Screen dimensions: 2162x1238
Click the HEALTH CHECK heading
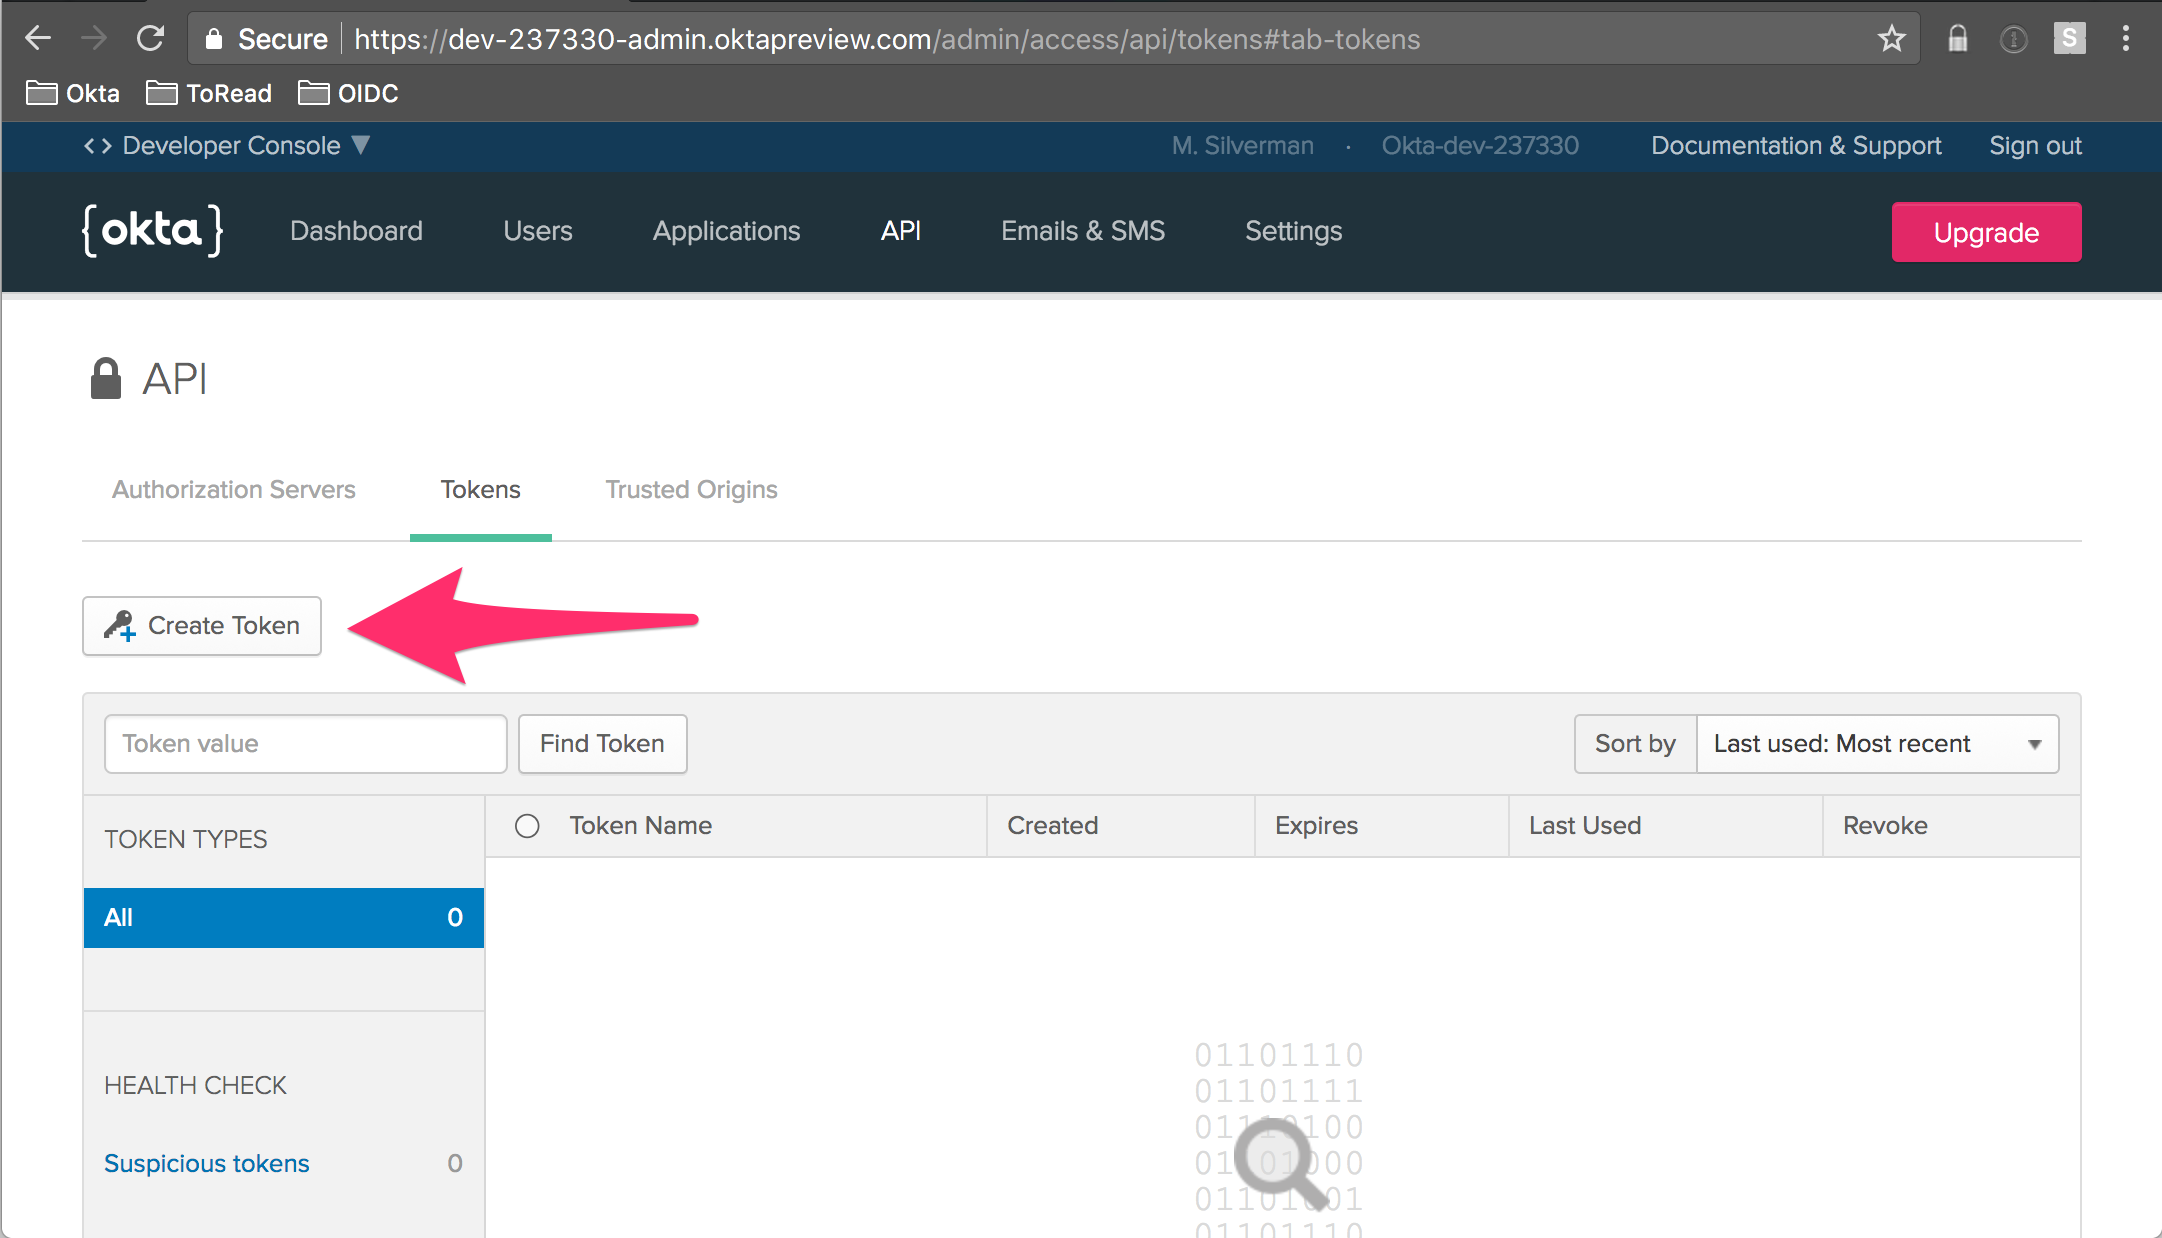point(196,1085)
